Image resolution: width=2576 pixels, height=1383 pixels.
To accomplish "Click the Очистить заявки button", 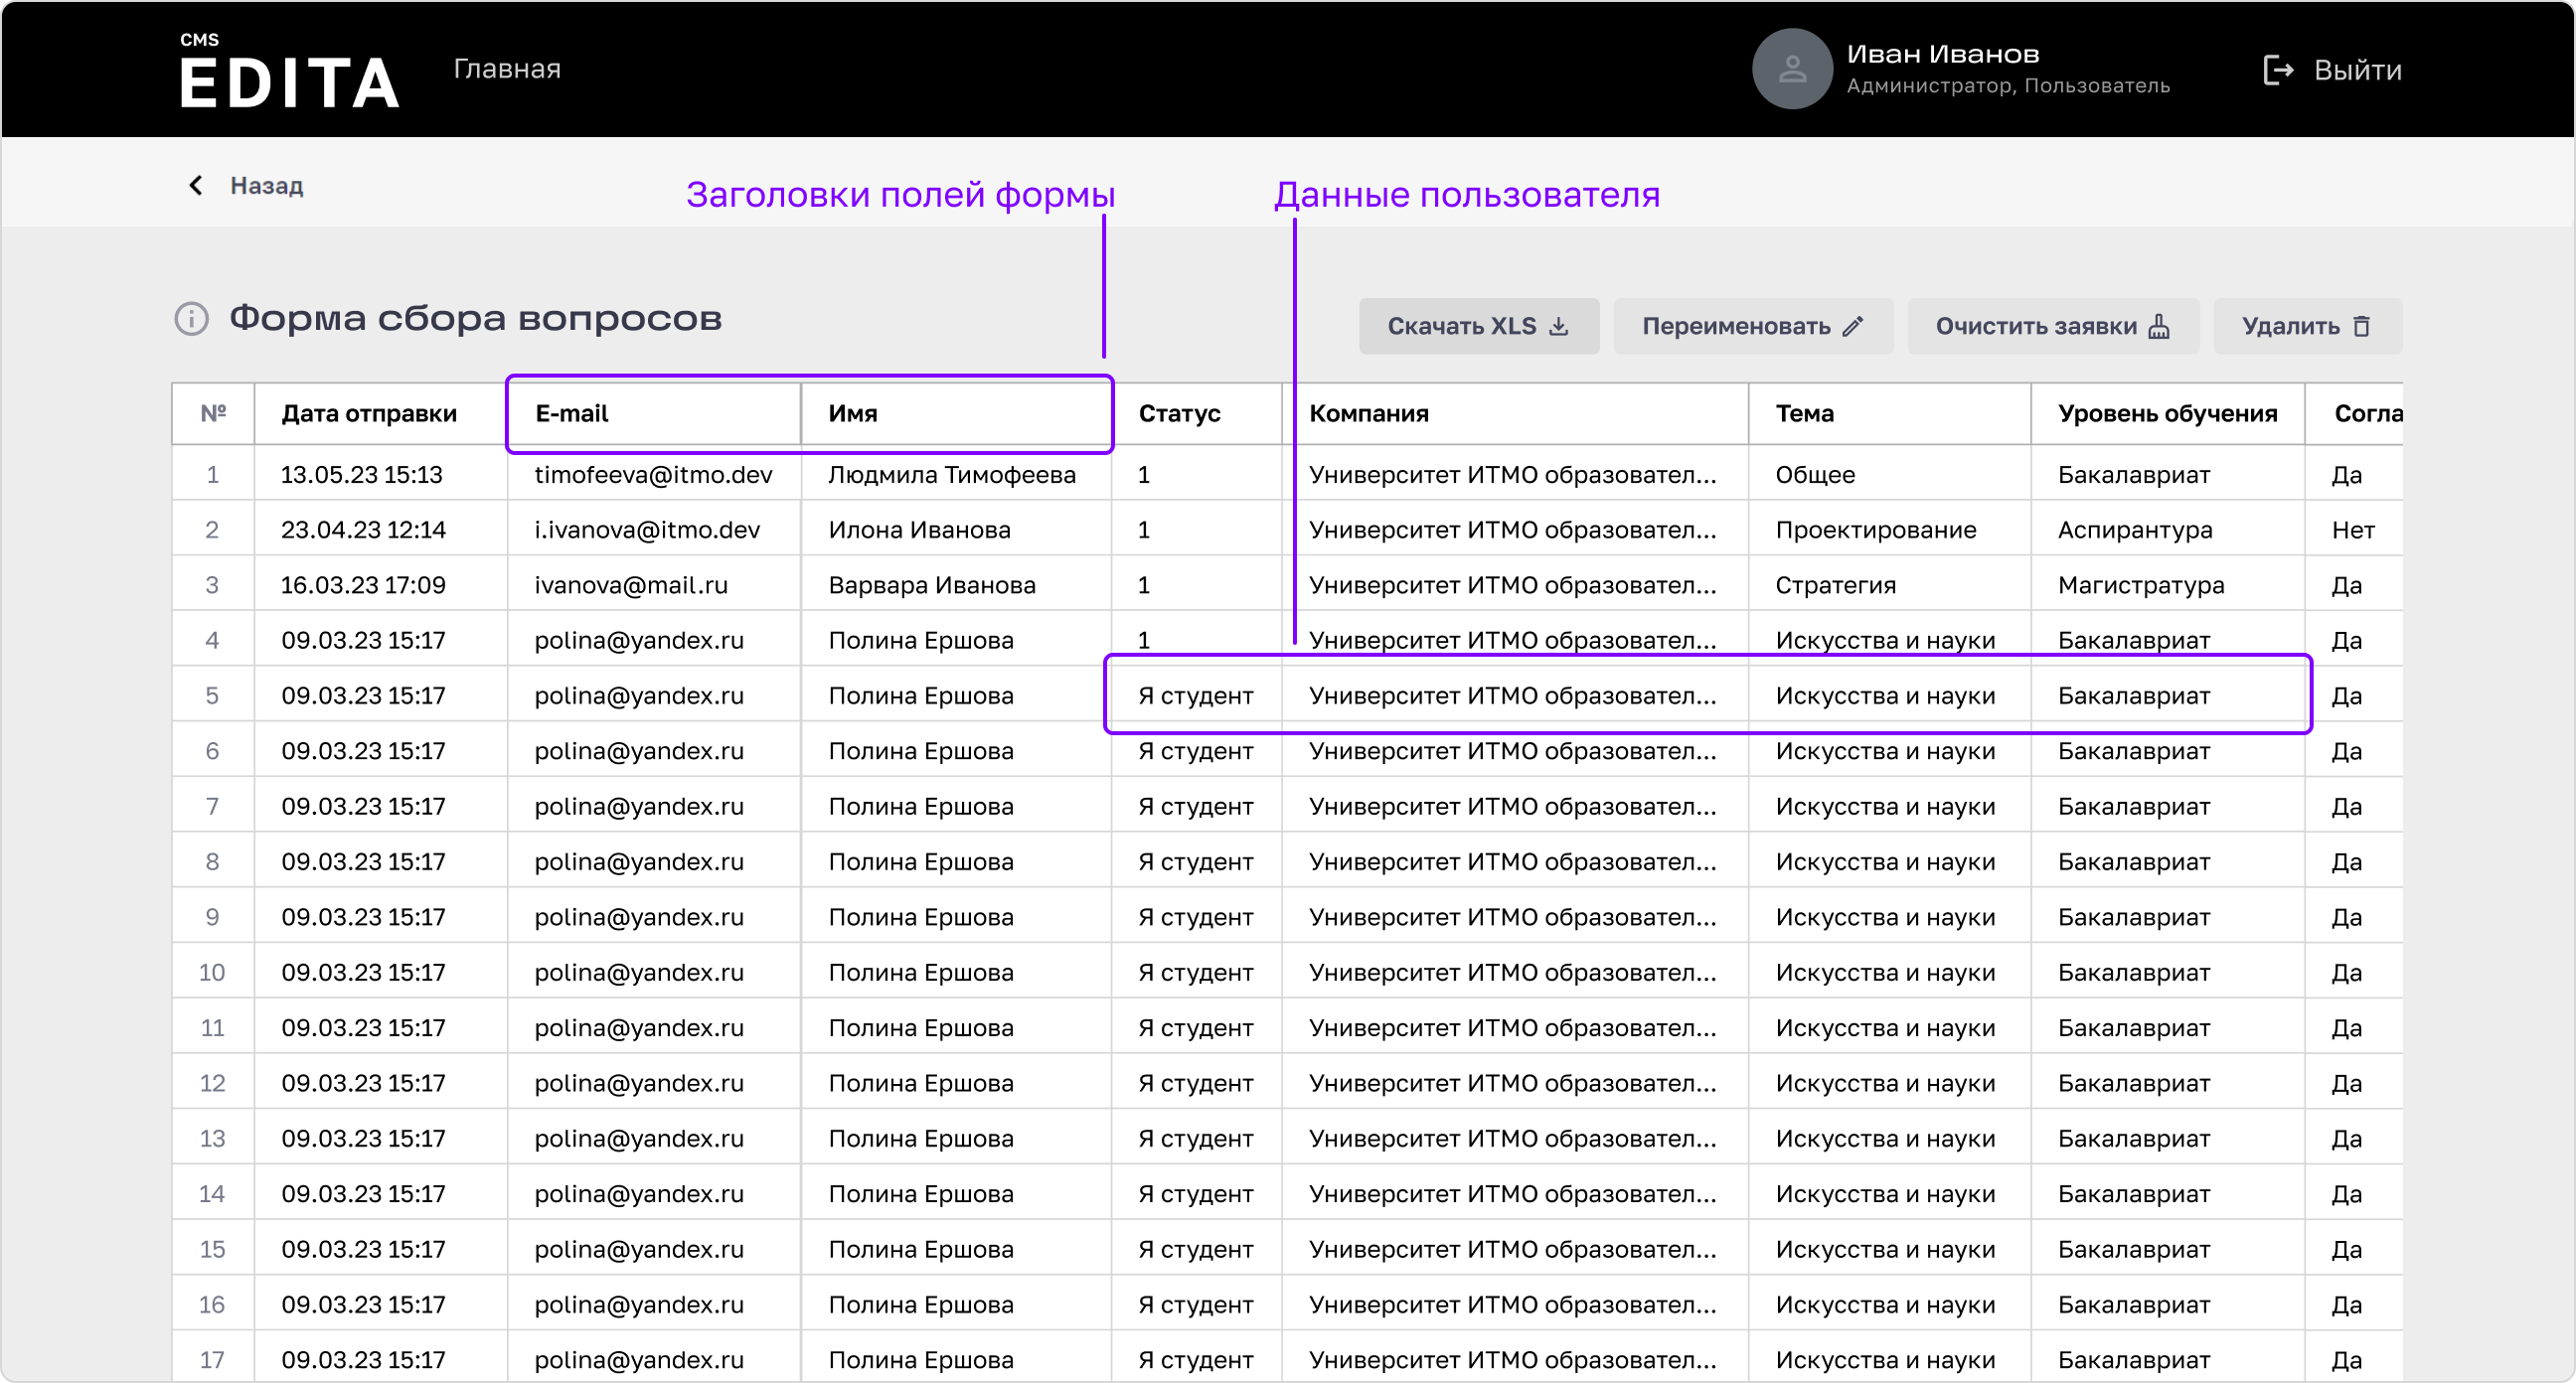I will 2052,326.
